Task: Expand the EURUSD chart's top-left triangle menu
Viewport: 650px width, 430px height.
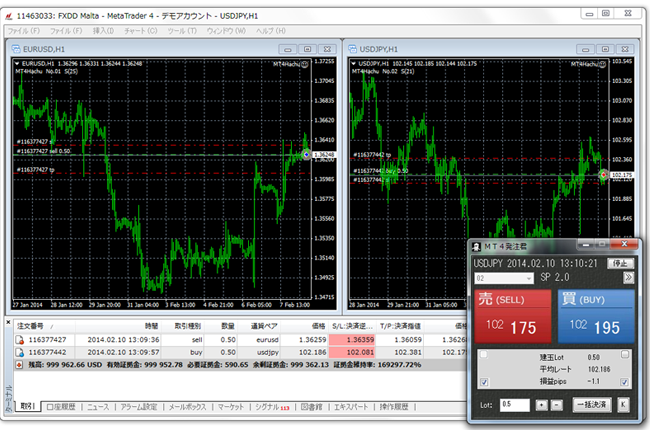Action: click(x=17, y=63)
